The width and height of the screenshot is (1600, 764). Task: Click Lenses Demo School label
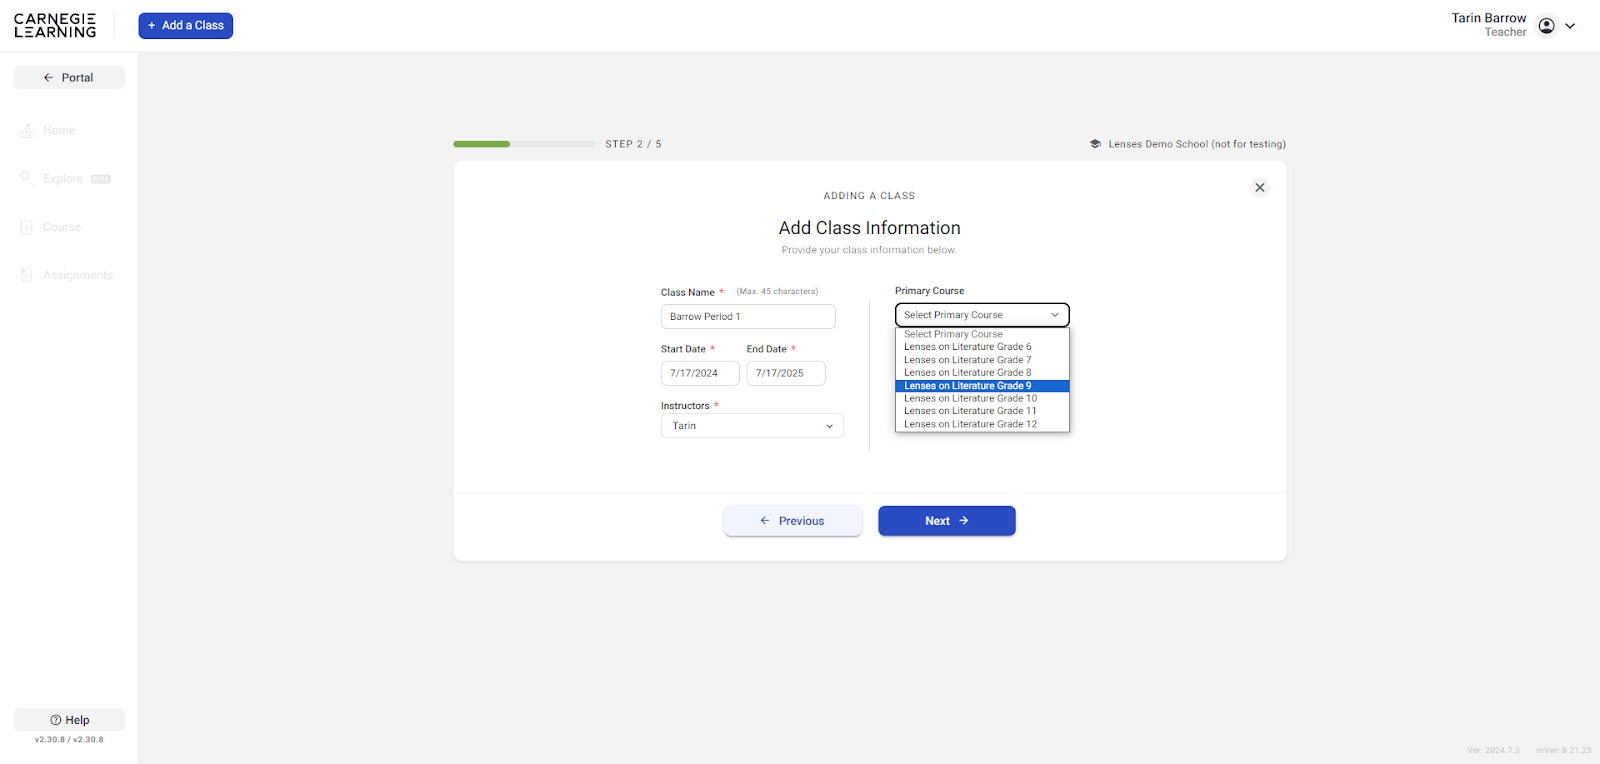coord(1197,144)
